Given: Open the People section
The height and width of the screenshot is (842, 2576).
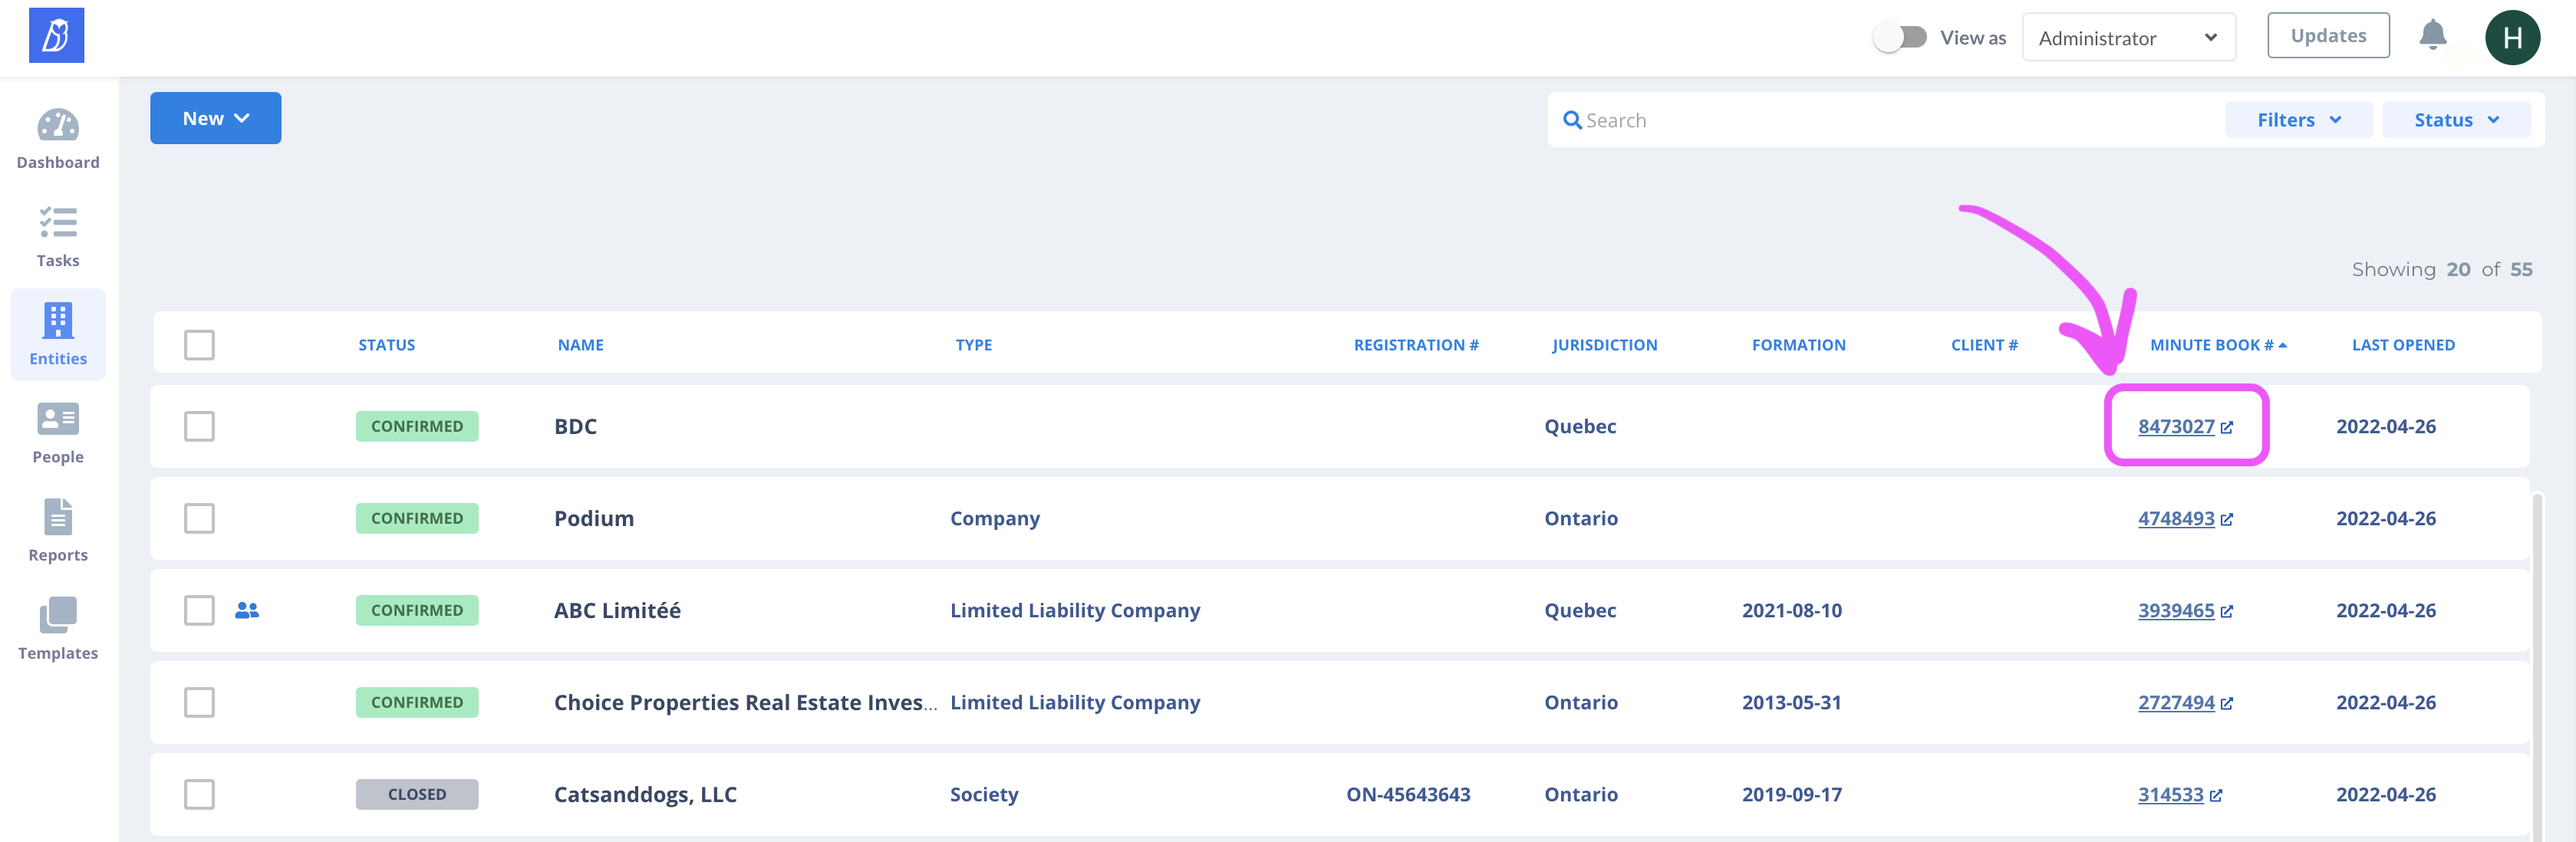Looking at the screenshot, I should pyautogui.click(x=58, y=432).
